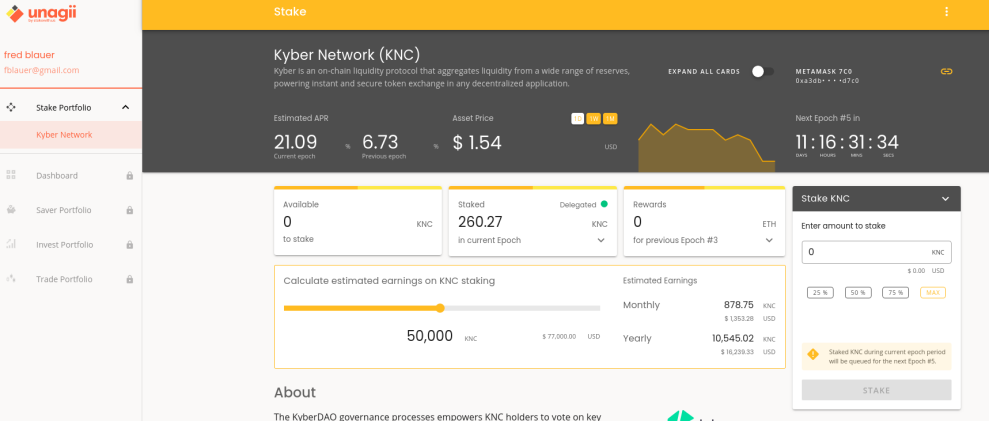The height and width of the screenshot is (421, 989).
Task: Click the lock icon beside Dashboard
Action: (x=129, y=175)
